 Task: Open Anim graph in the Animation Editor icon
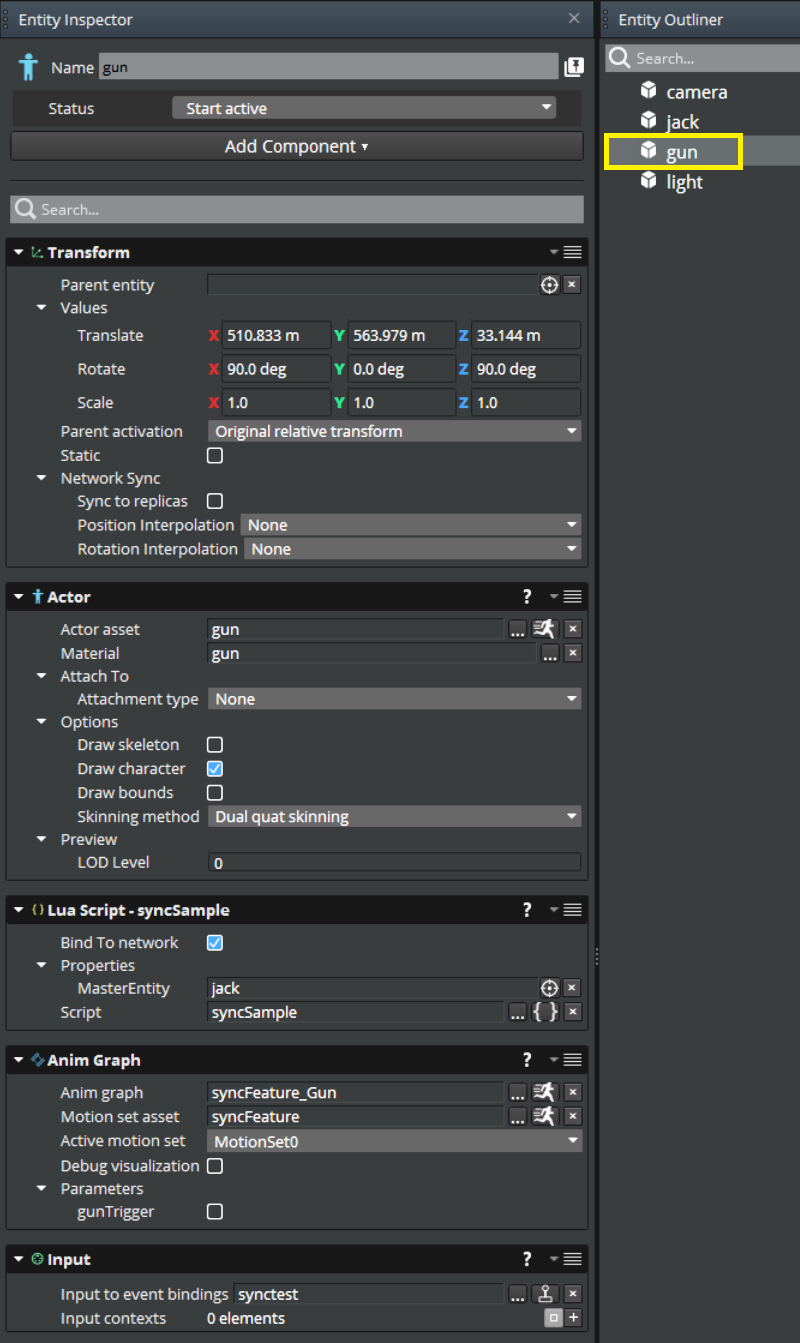(544, 1092)
